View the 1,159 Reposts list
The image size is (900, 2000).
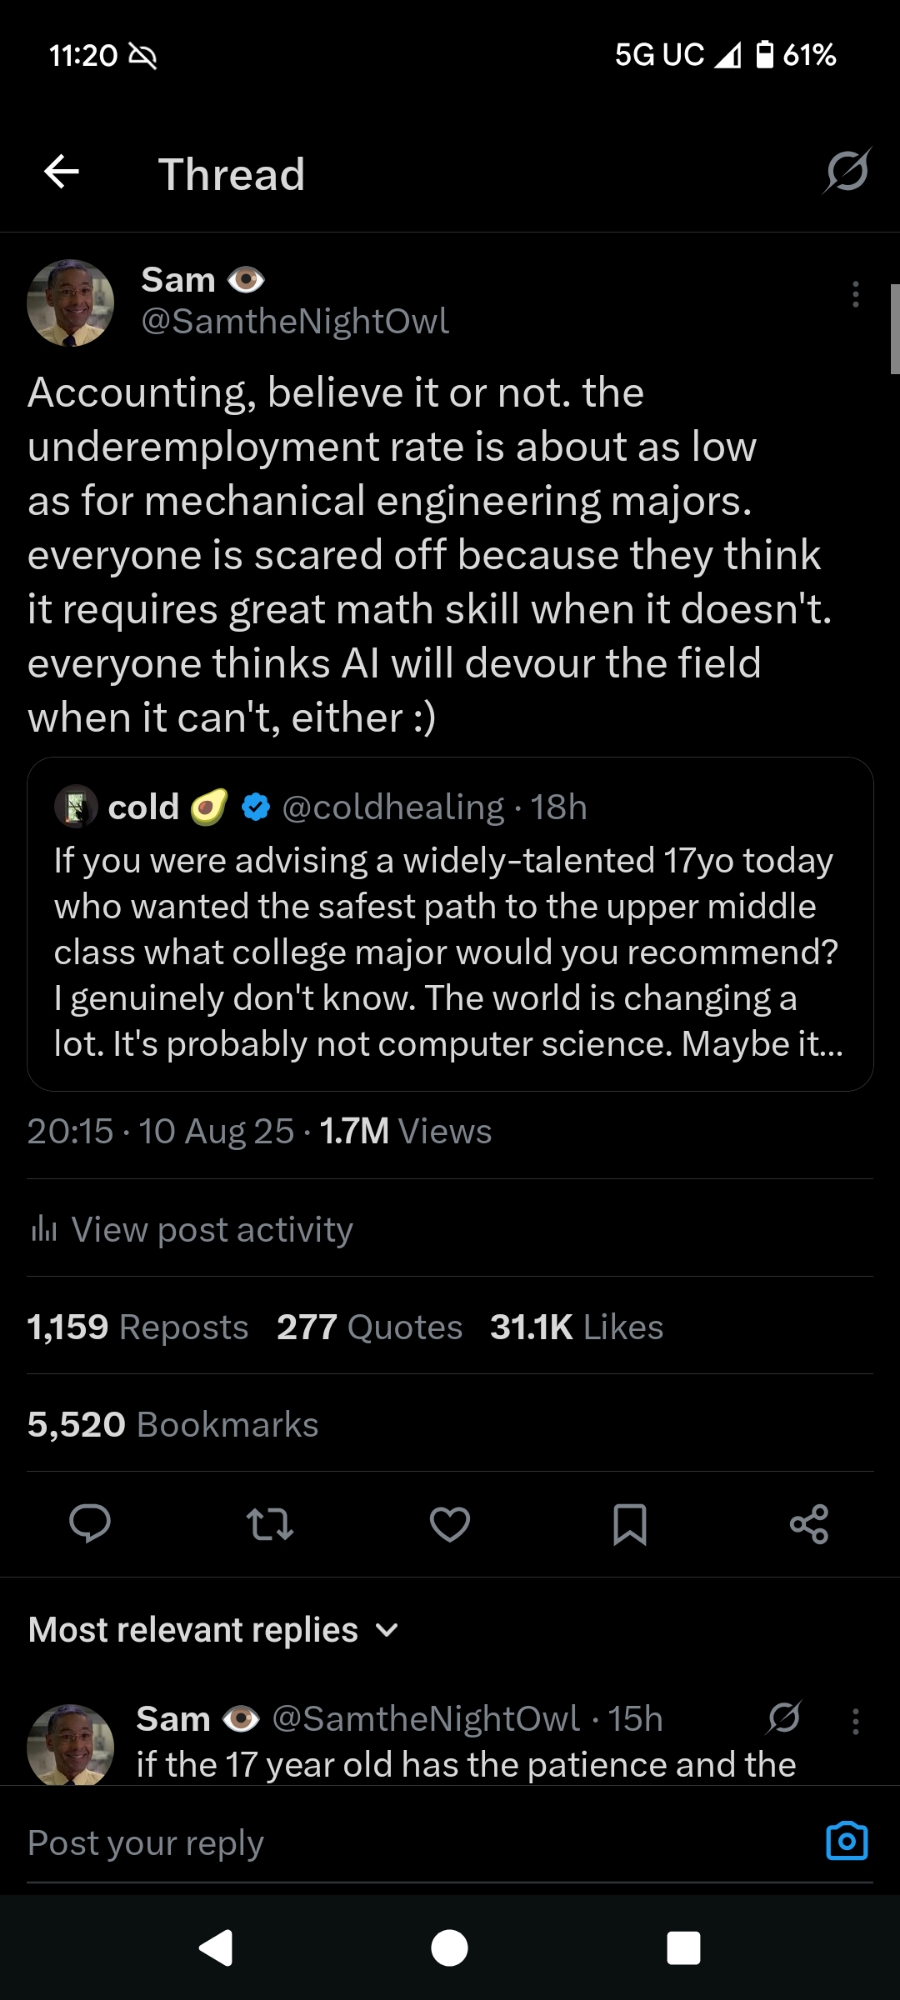pyautogui.click(x=138, y=1327)
